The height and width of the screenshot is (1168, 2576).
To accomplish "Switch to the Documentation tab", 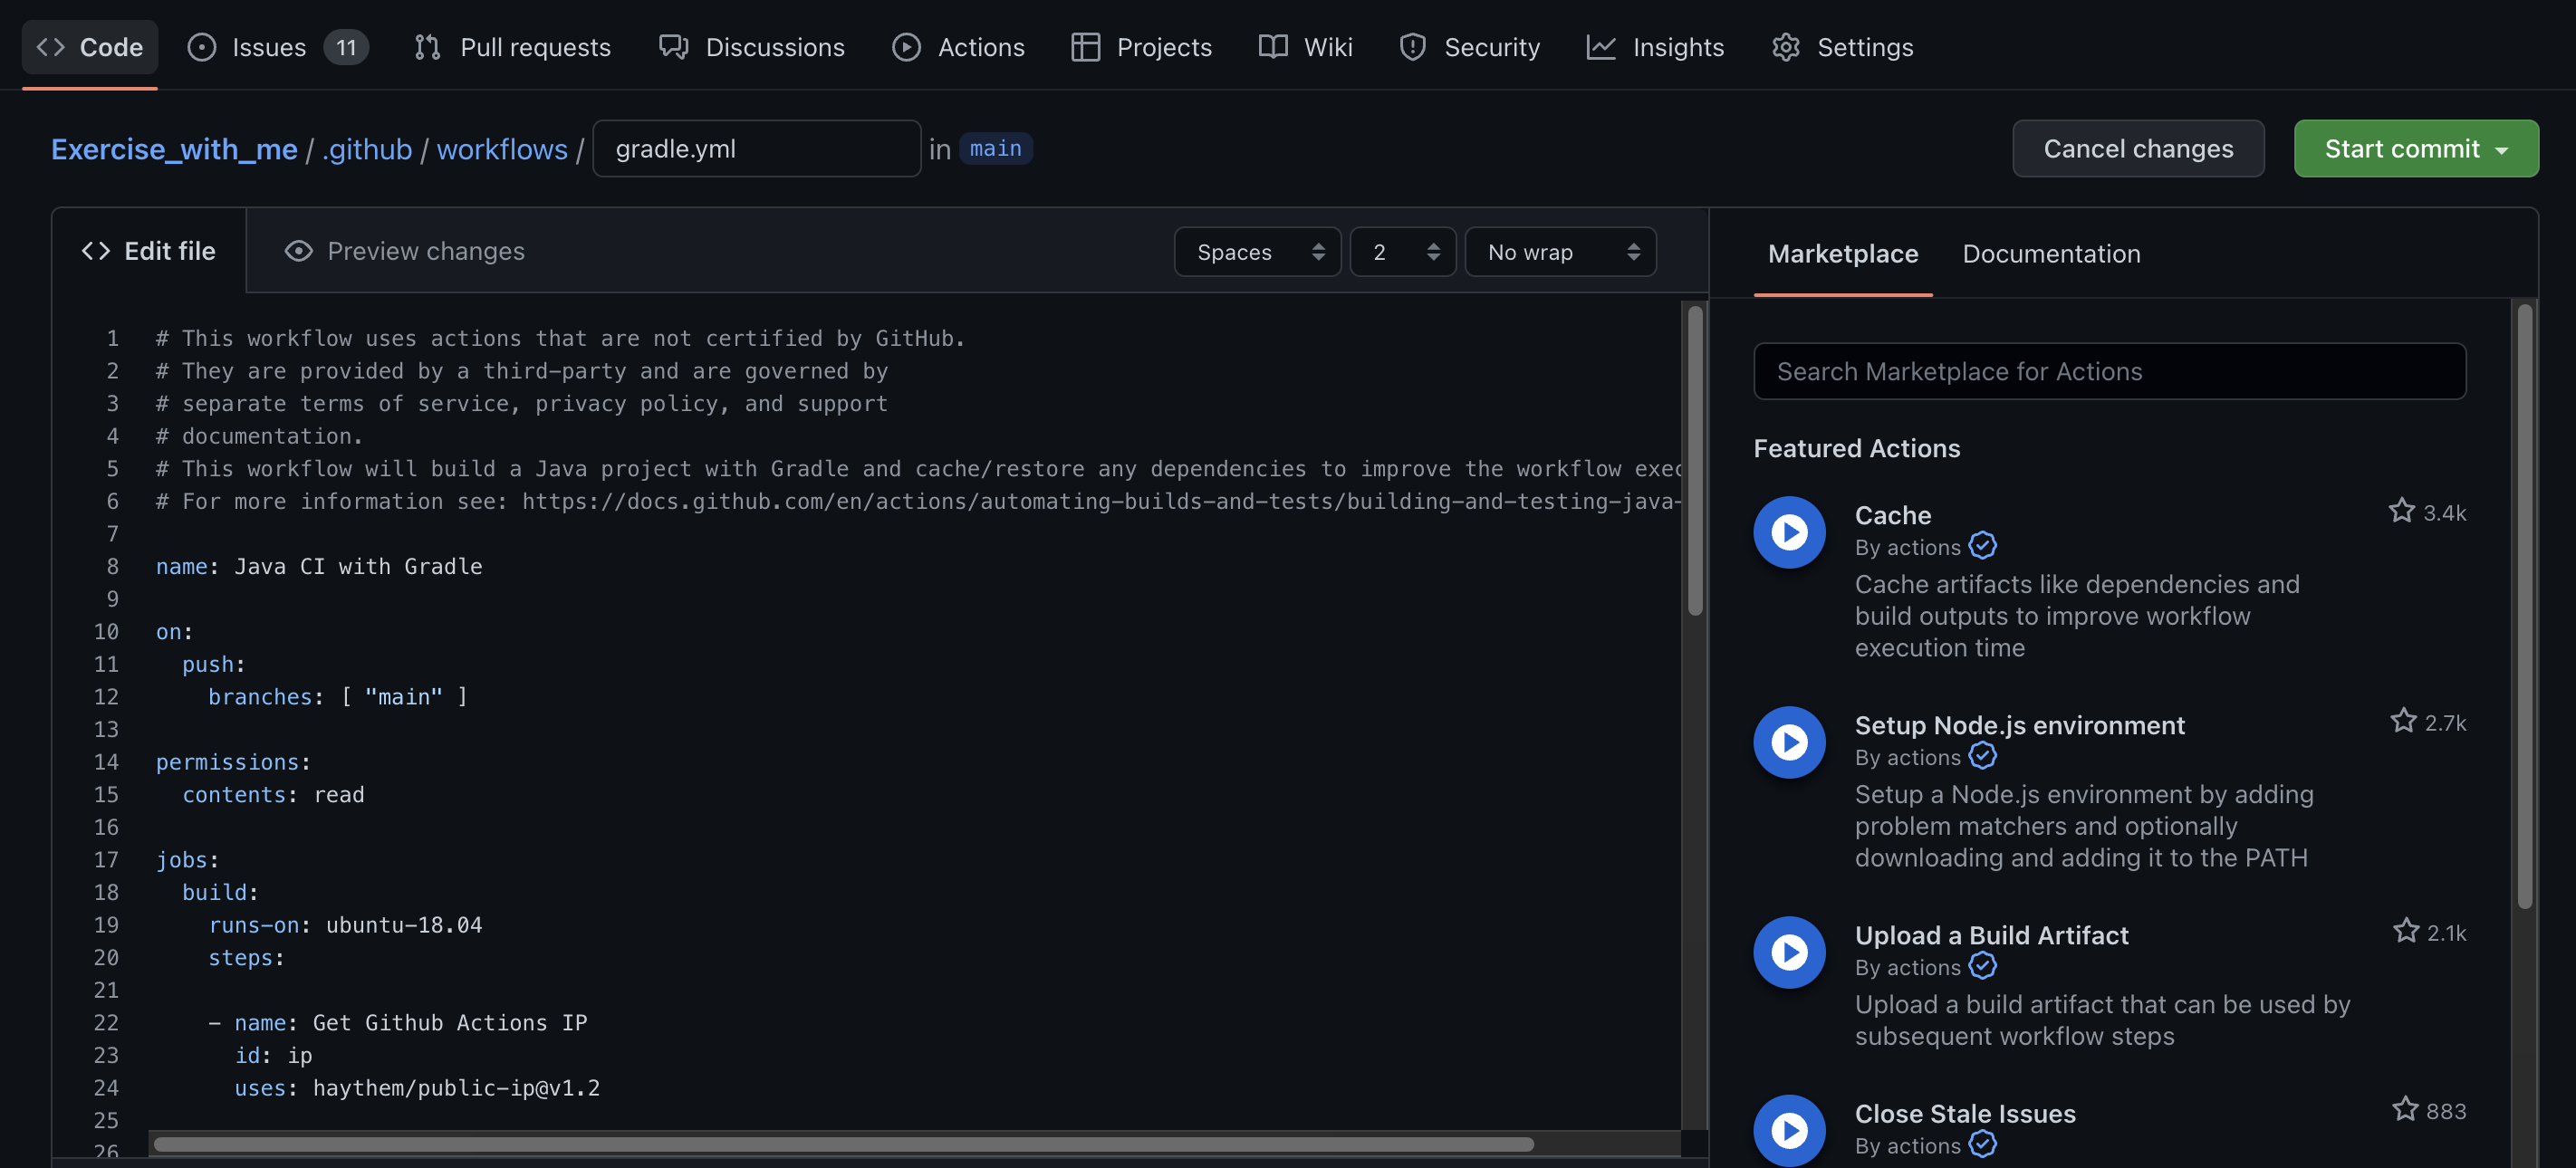I will click(2051, 254).
